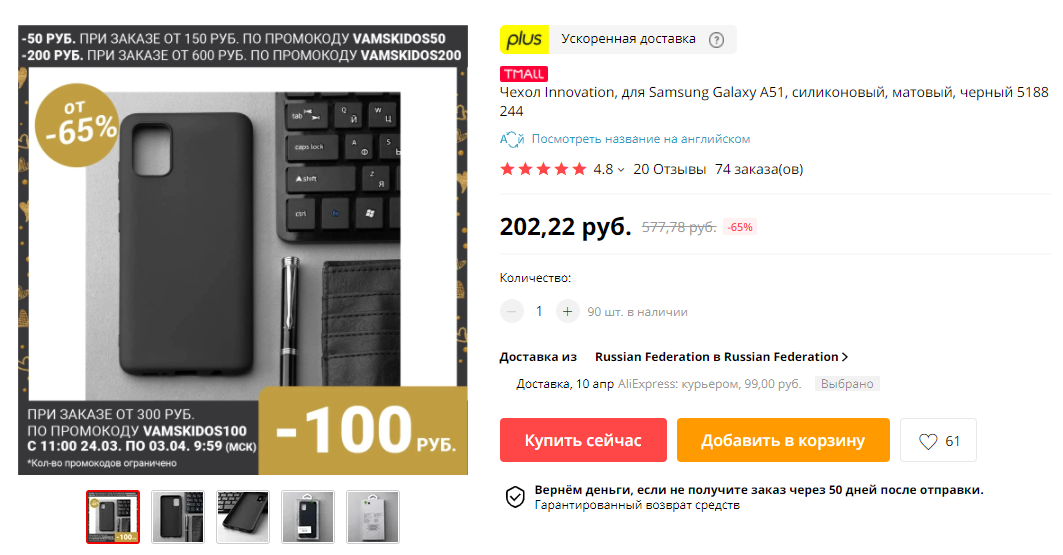Click the red TMALL badge
This screenshot has width=1063, height=555.
click(523, 74)
